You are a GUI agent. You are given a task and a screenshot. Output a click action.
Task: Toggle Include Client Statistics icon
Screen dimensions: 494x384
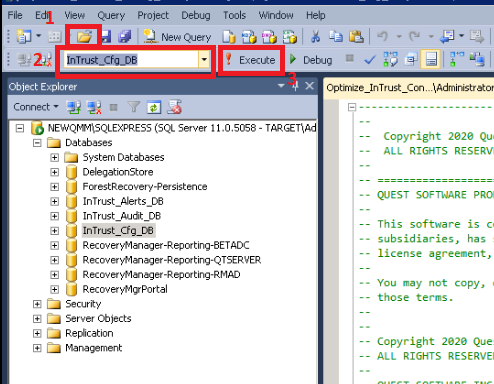coord(477,59)
